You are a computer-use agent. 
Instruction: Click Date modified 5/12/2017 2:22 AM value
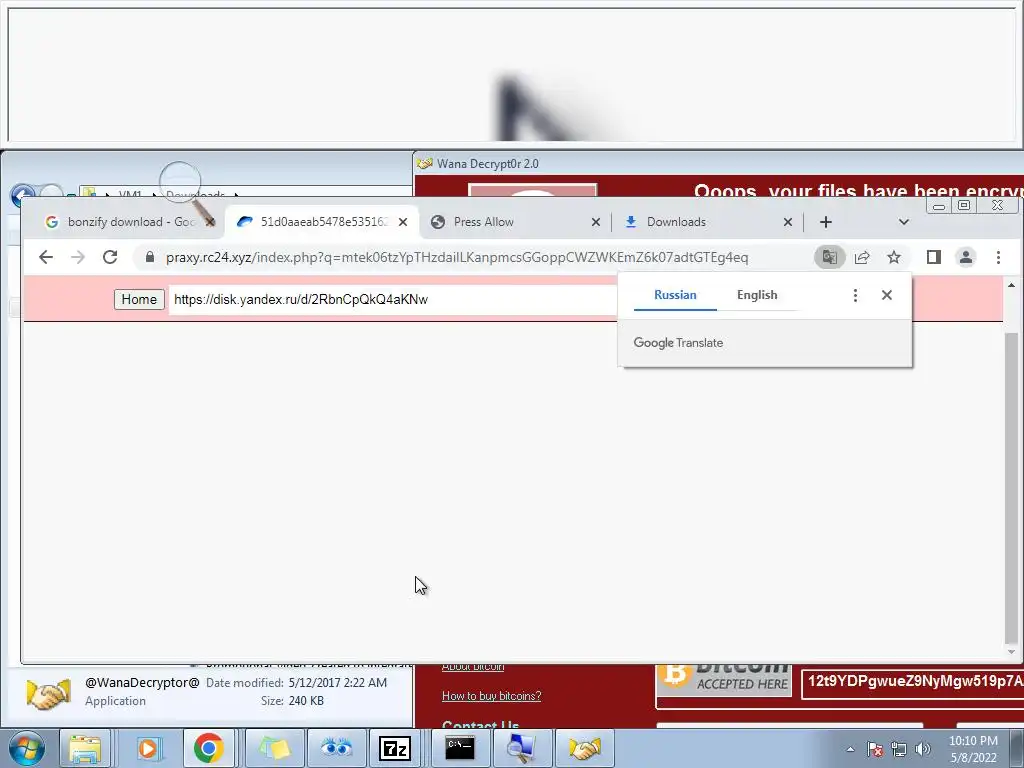(338, 683)
